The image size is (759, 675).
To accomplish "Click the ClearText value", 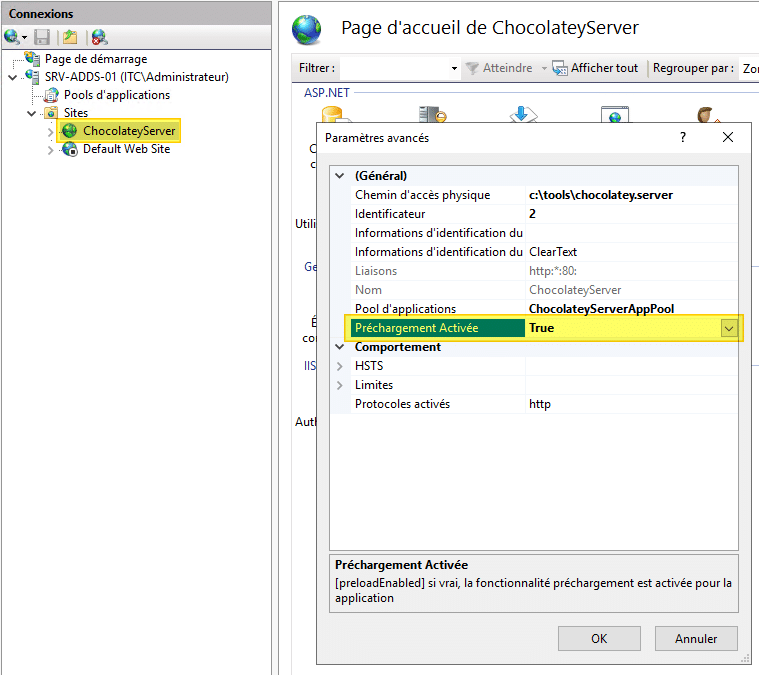I will pos(553,252).
